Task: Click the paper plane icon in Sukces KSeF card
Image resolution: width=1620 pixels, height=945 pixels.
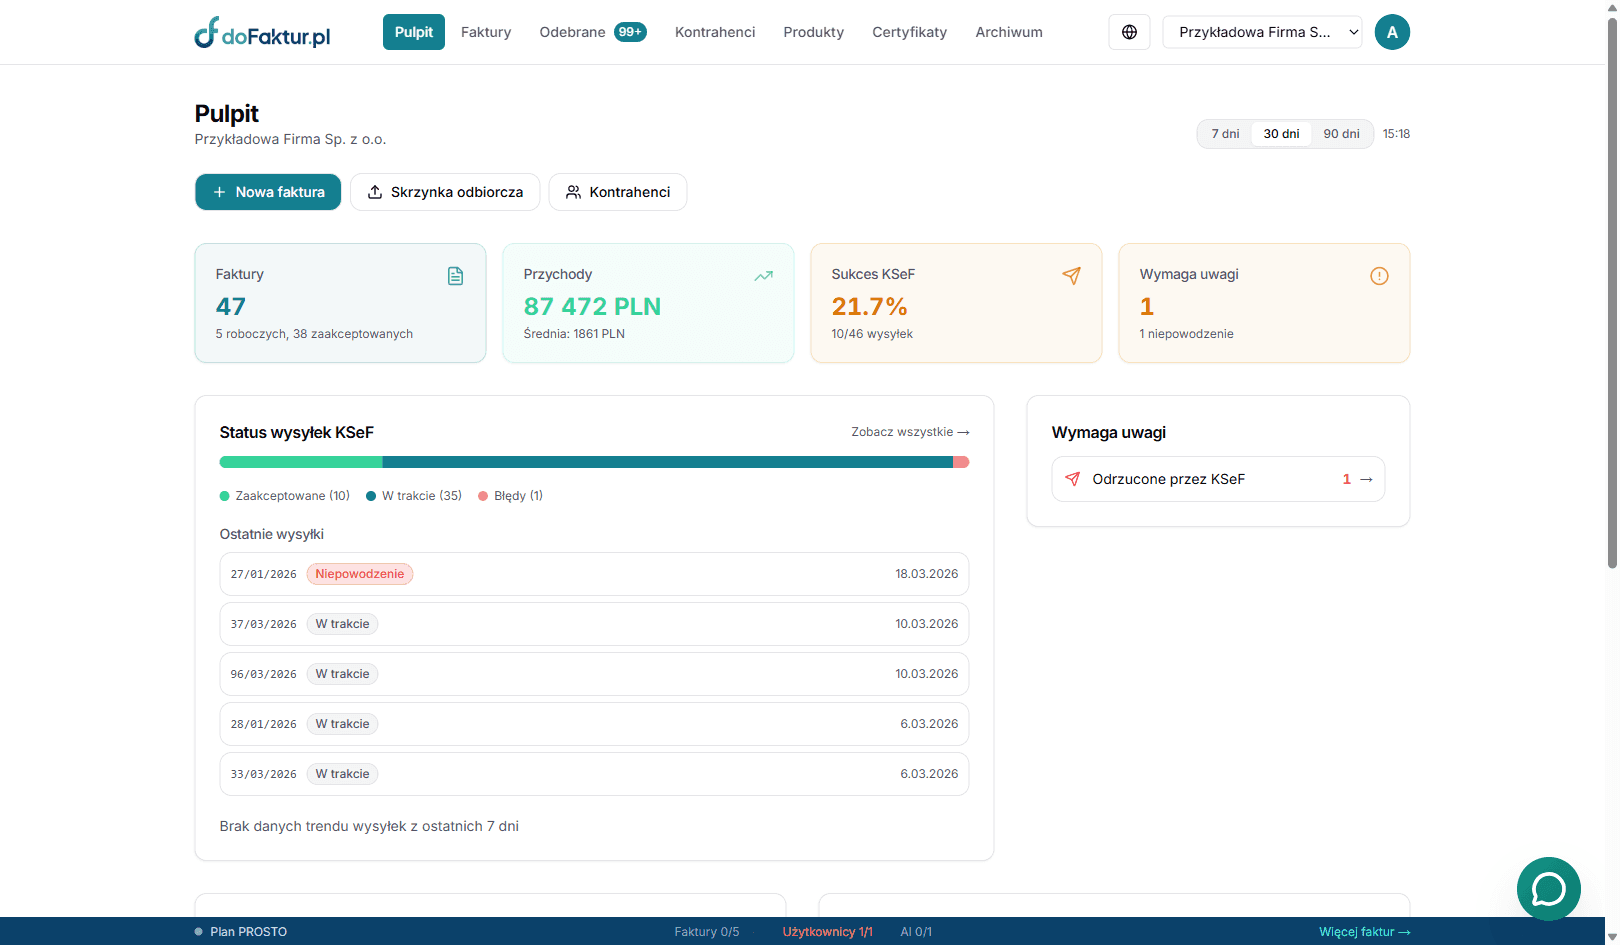Action: tap(1071, 276)
